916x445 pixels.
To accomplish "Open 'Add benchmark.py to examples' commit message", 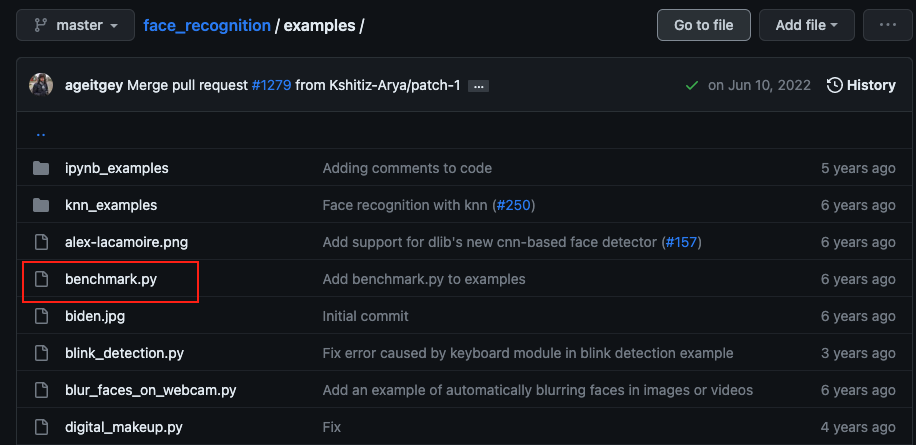I will pos(424,279).
